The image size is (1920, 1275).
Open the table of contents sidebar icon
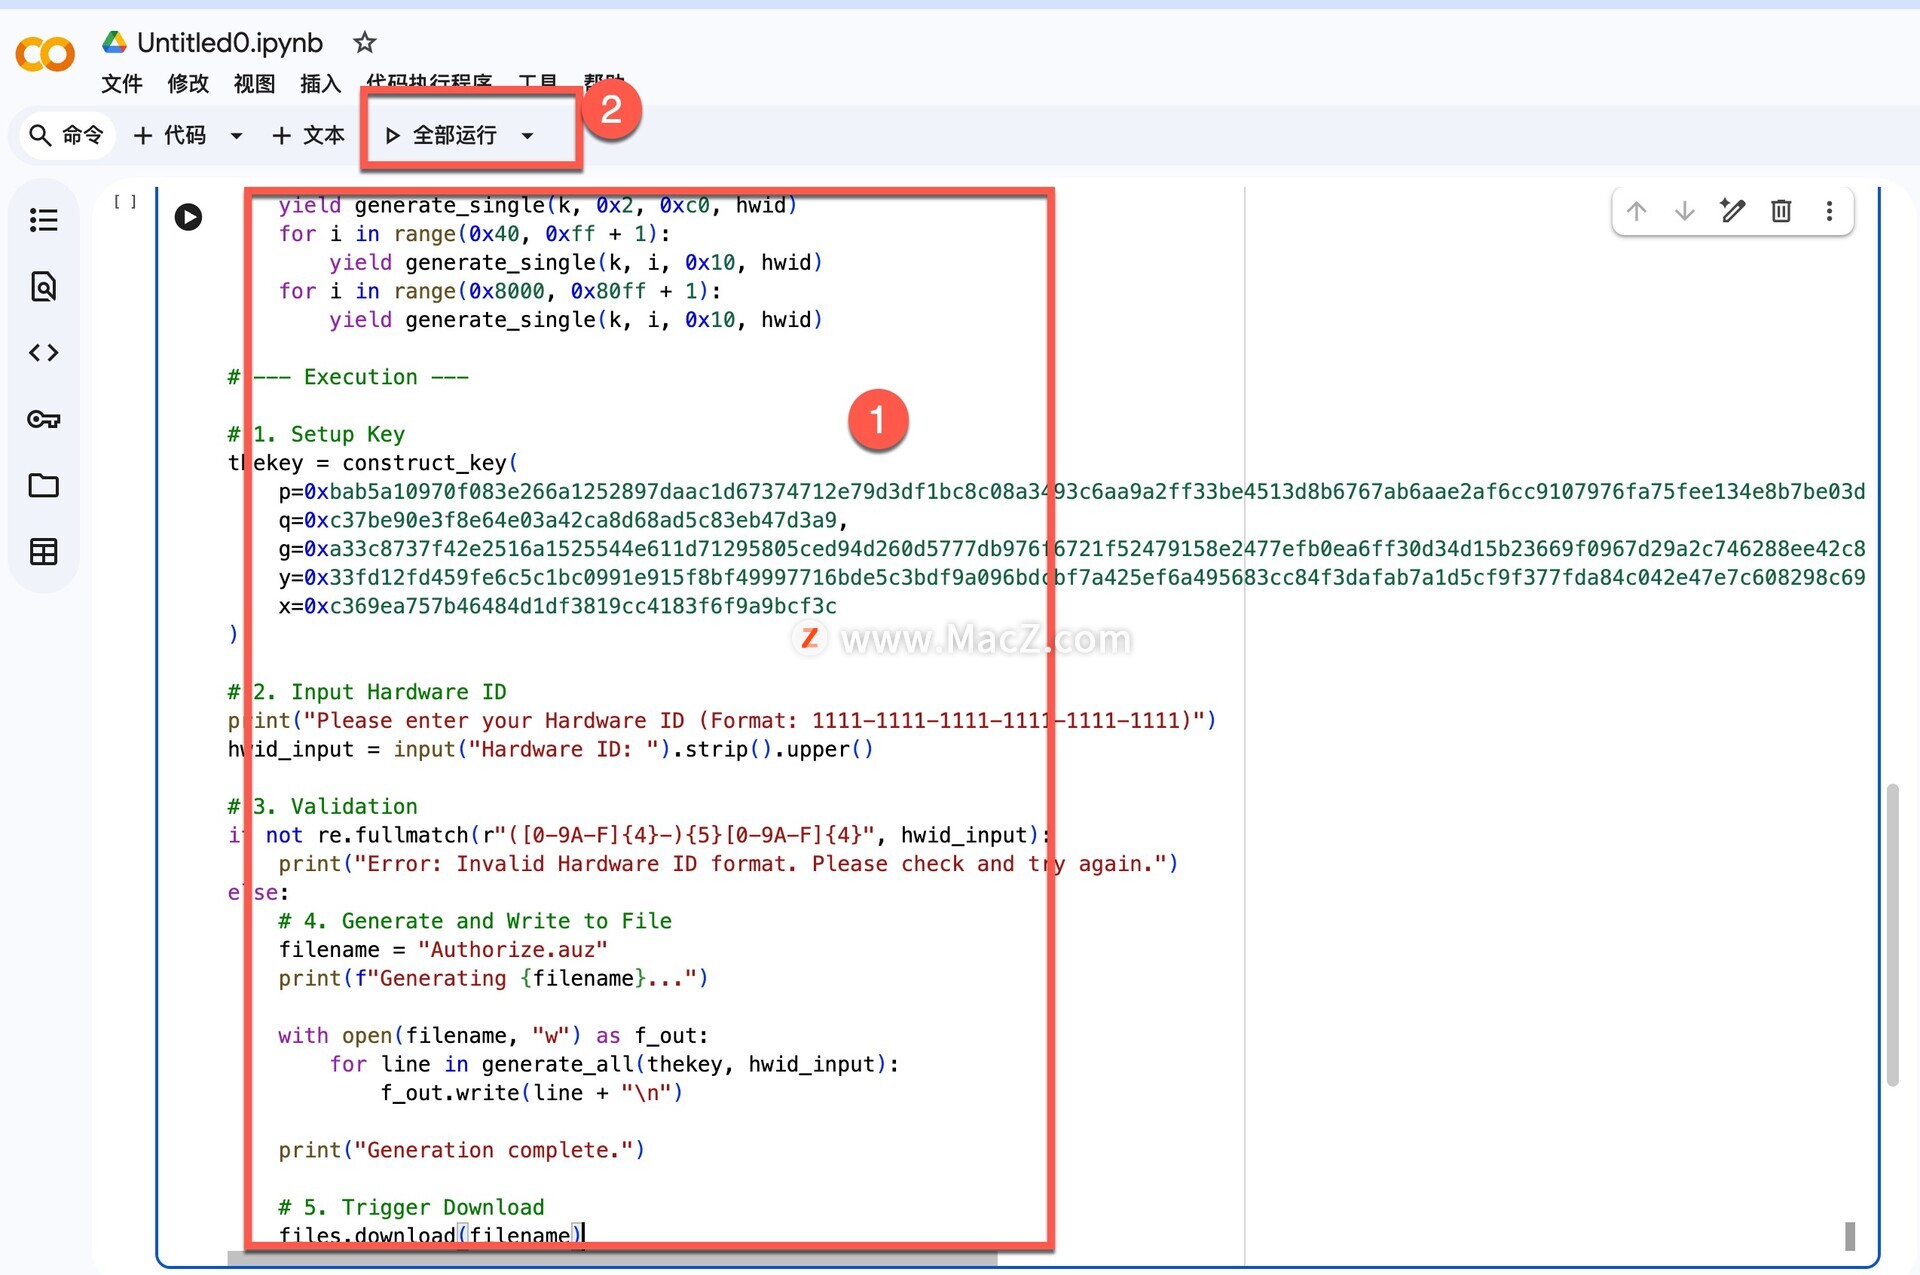click(43, 220)
